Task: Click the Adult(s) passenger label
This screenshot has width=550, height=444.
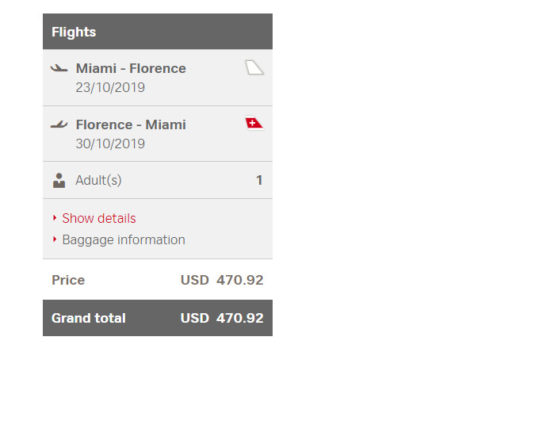Action: [99, 180]
